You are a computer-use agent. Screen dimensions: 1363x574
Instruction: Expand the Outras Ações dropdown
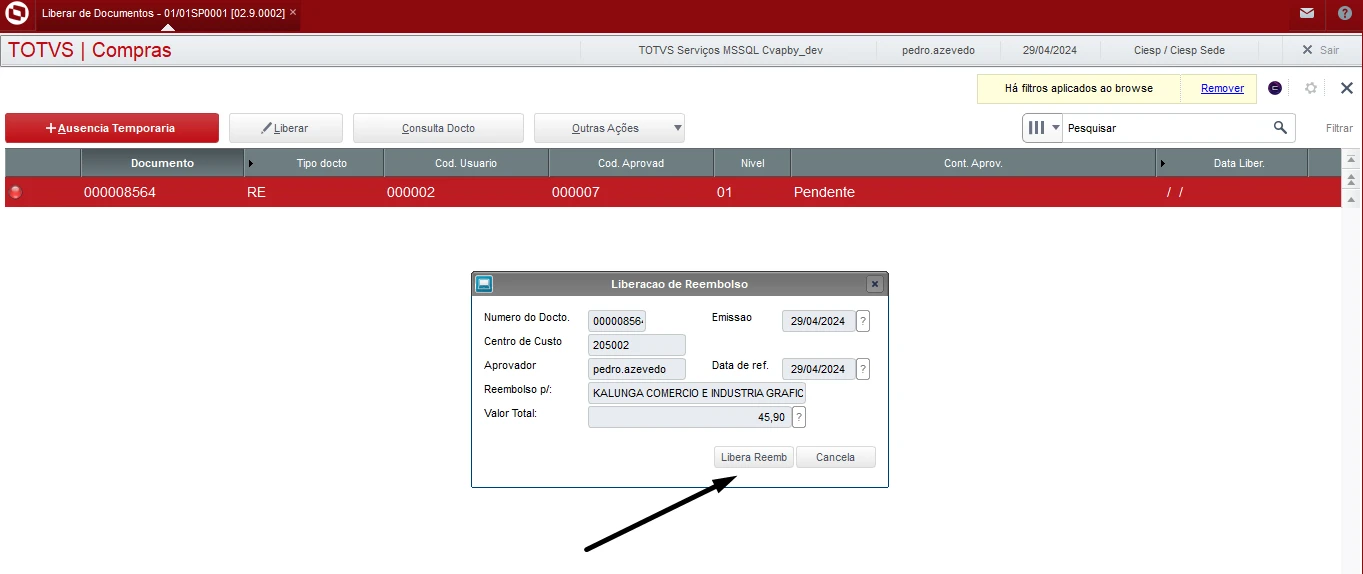pyautogui.click(x=678, y=128)
